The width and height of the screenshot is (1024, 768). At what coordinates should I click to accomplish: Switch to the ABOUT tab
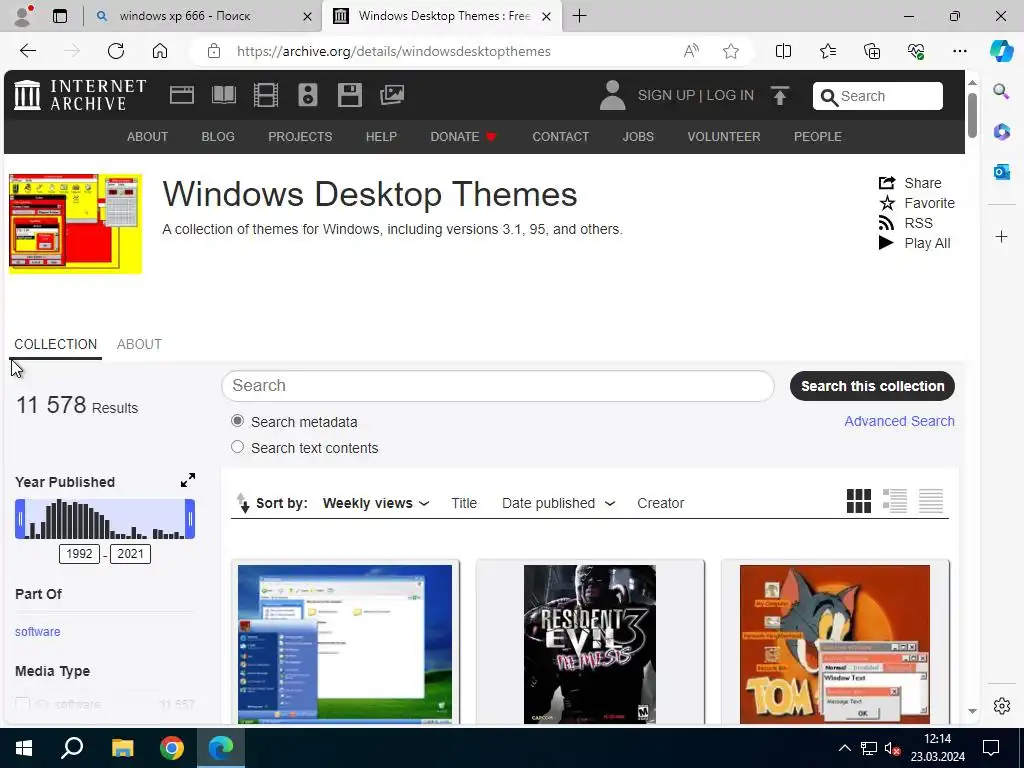(139, 344)
